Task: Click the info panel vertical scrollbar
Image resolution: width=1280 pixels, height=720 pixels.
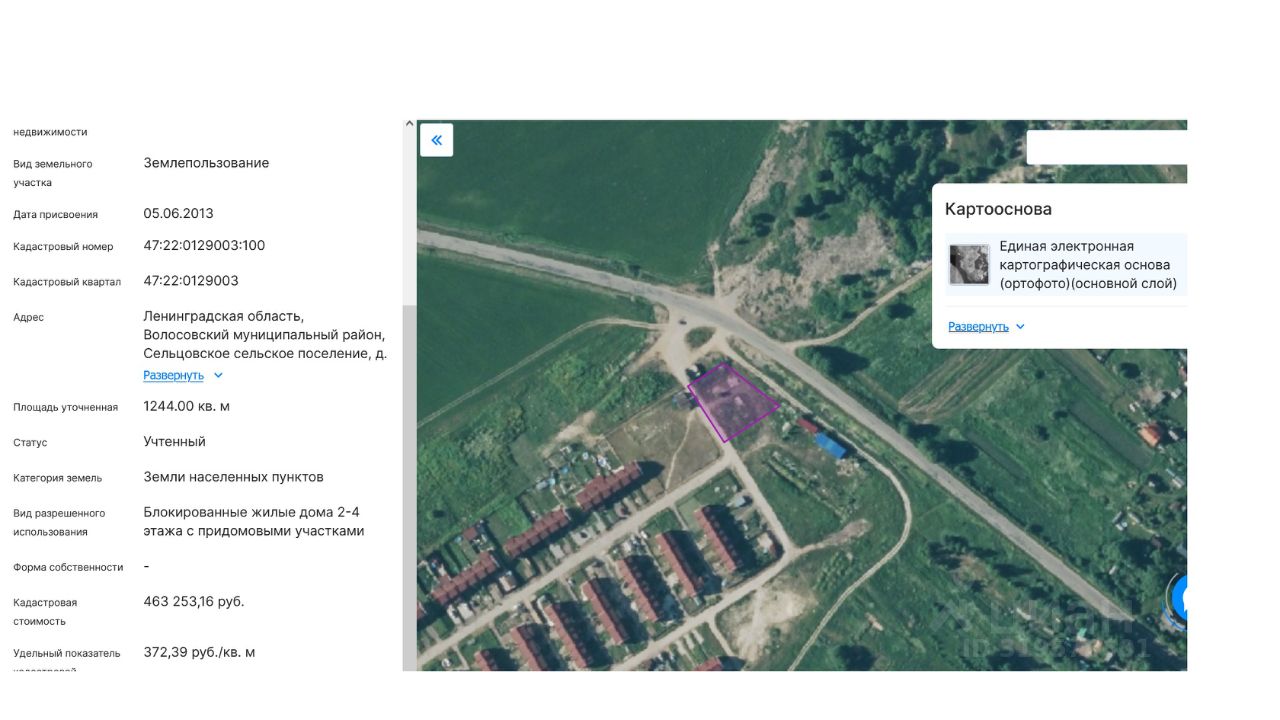Action: [x=409, y=480]
